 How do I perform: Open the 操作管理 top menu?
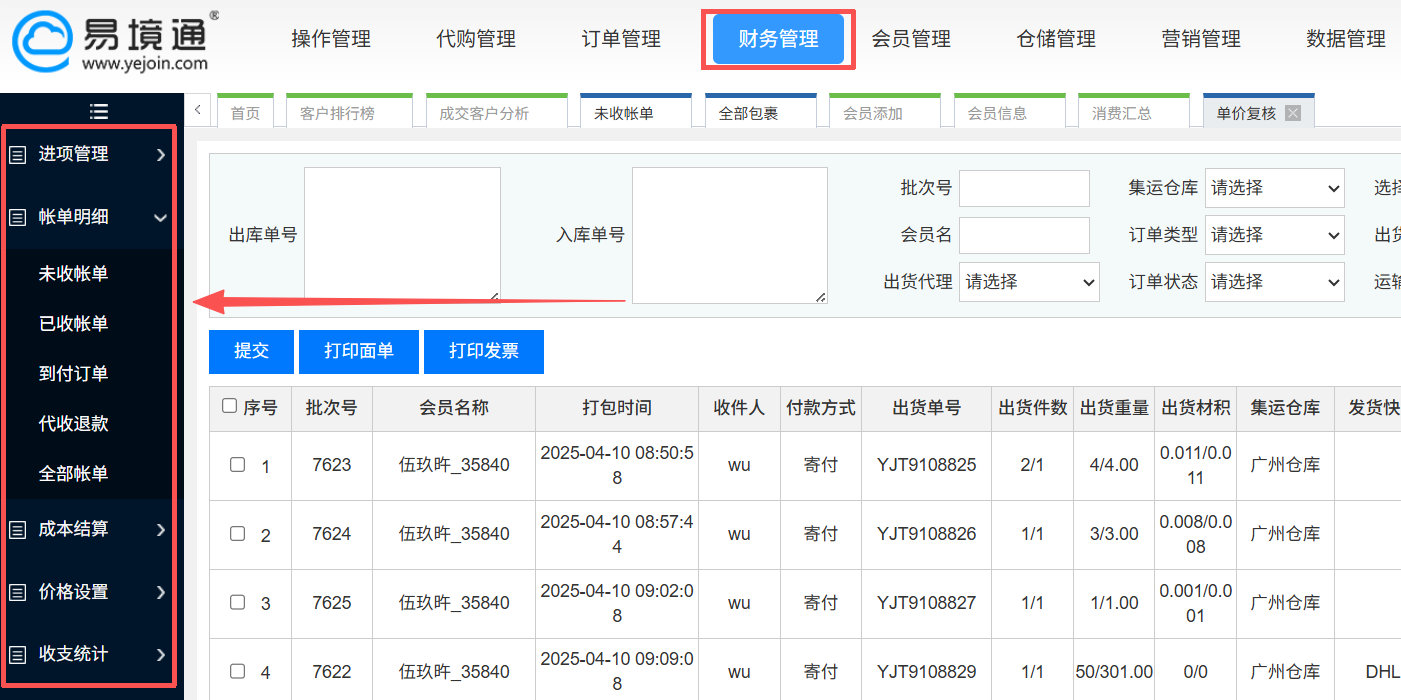pyautogui.click(x=331, y=39)
